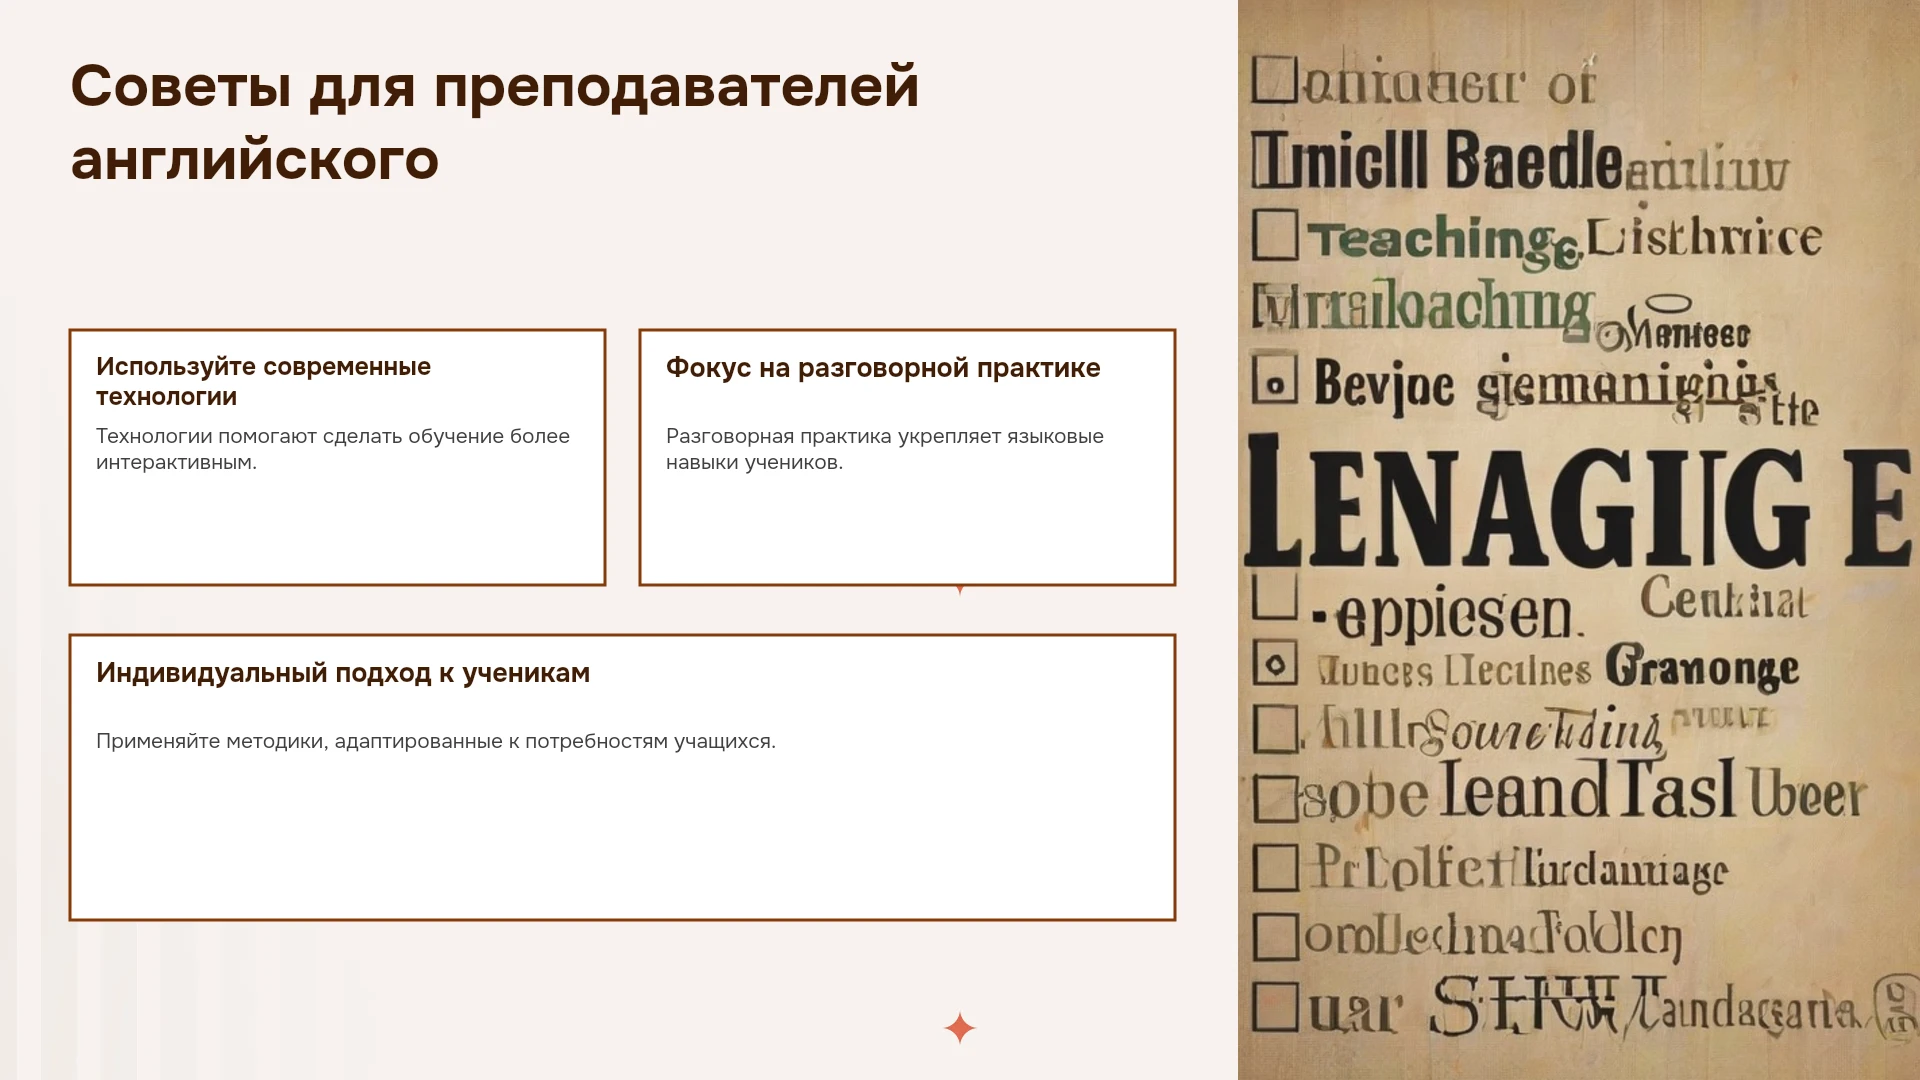Select the slide title Советы для преподавателей английского
The width and height of the screenshot is (1920, 1080).
(494, 122)
